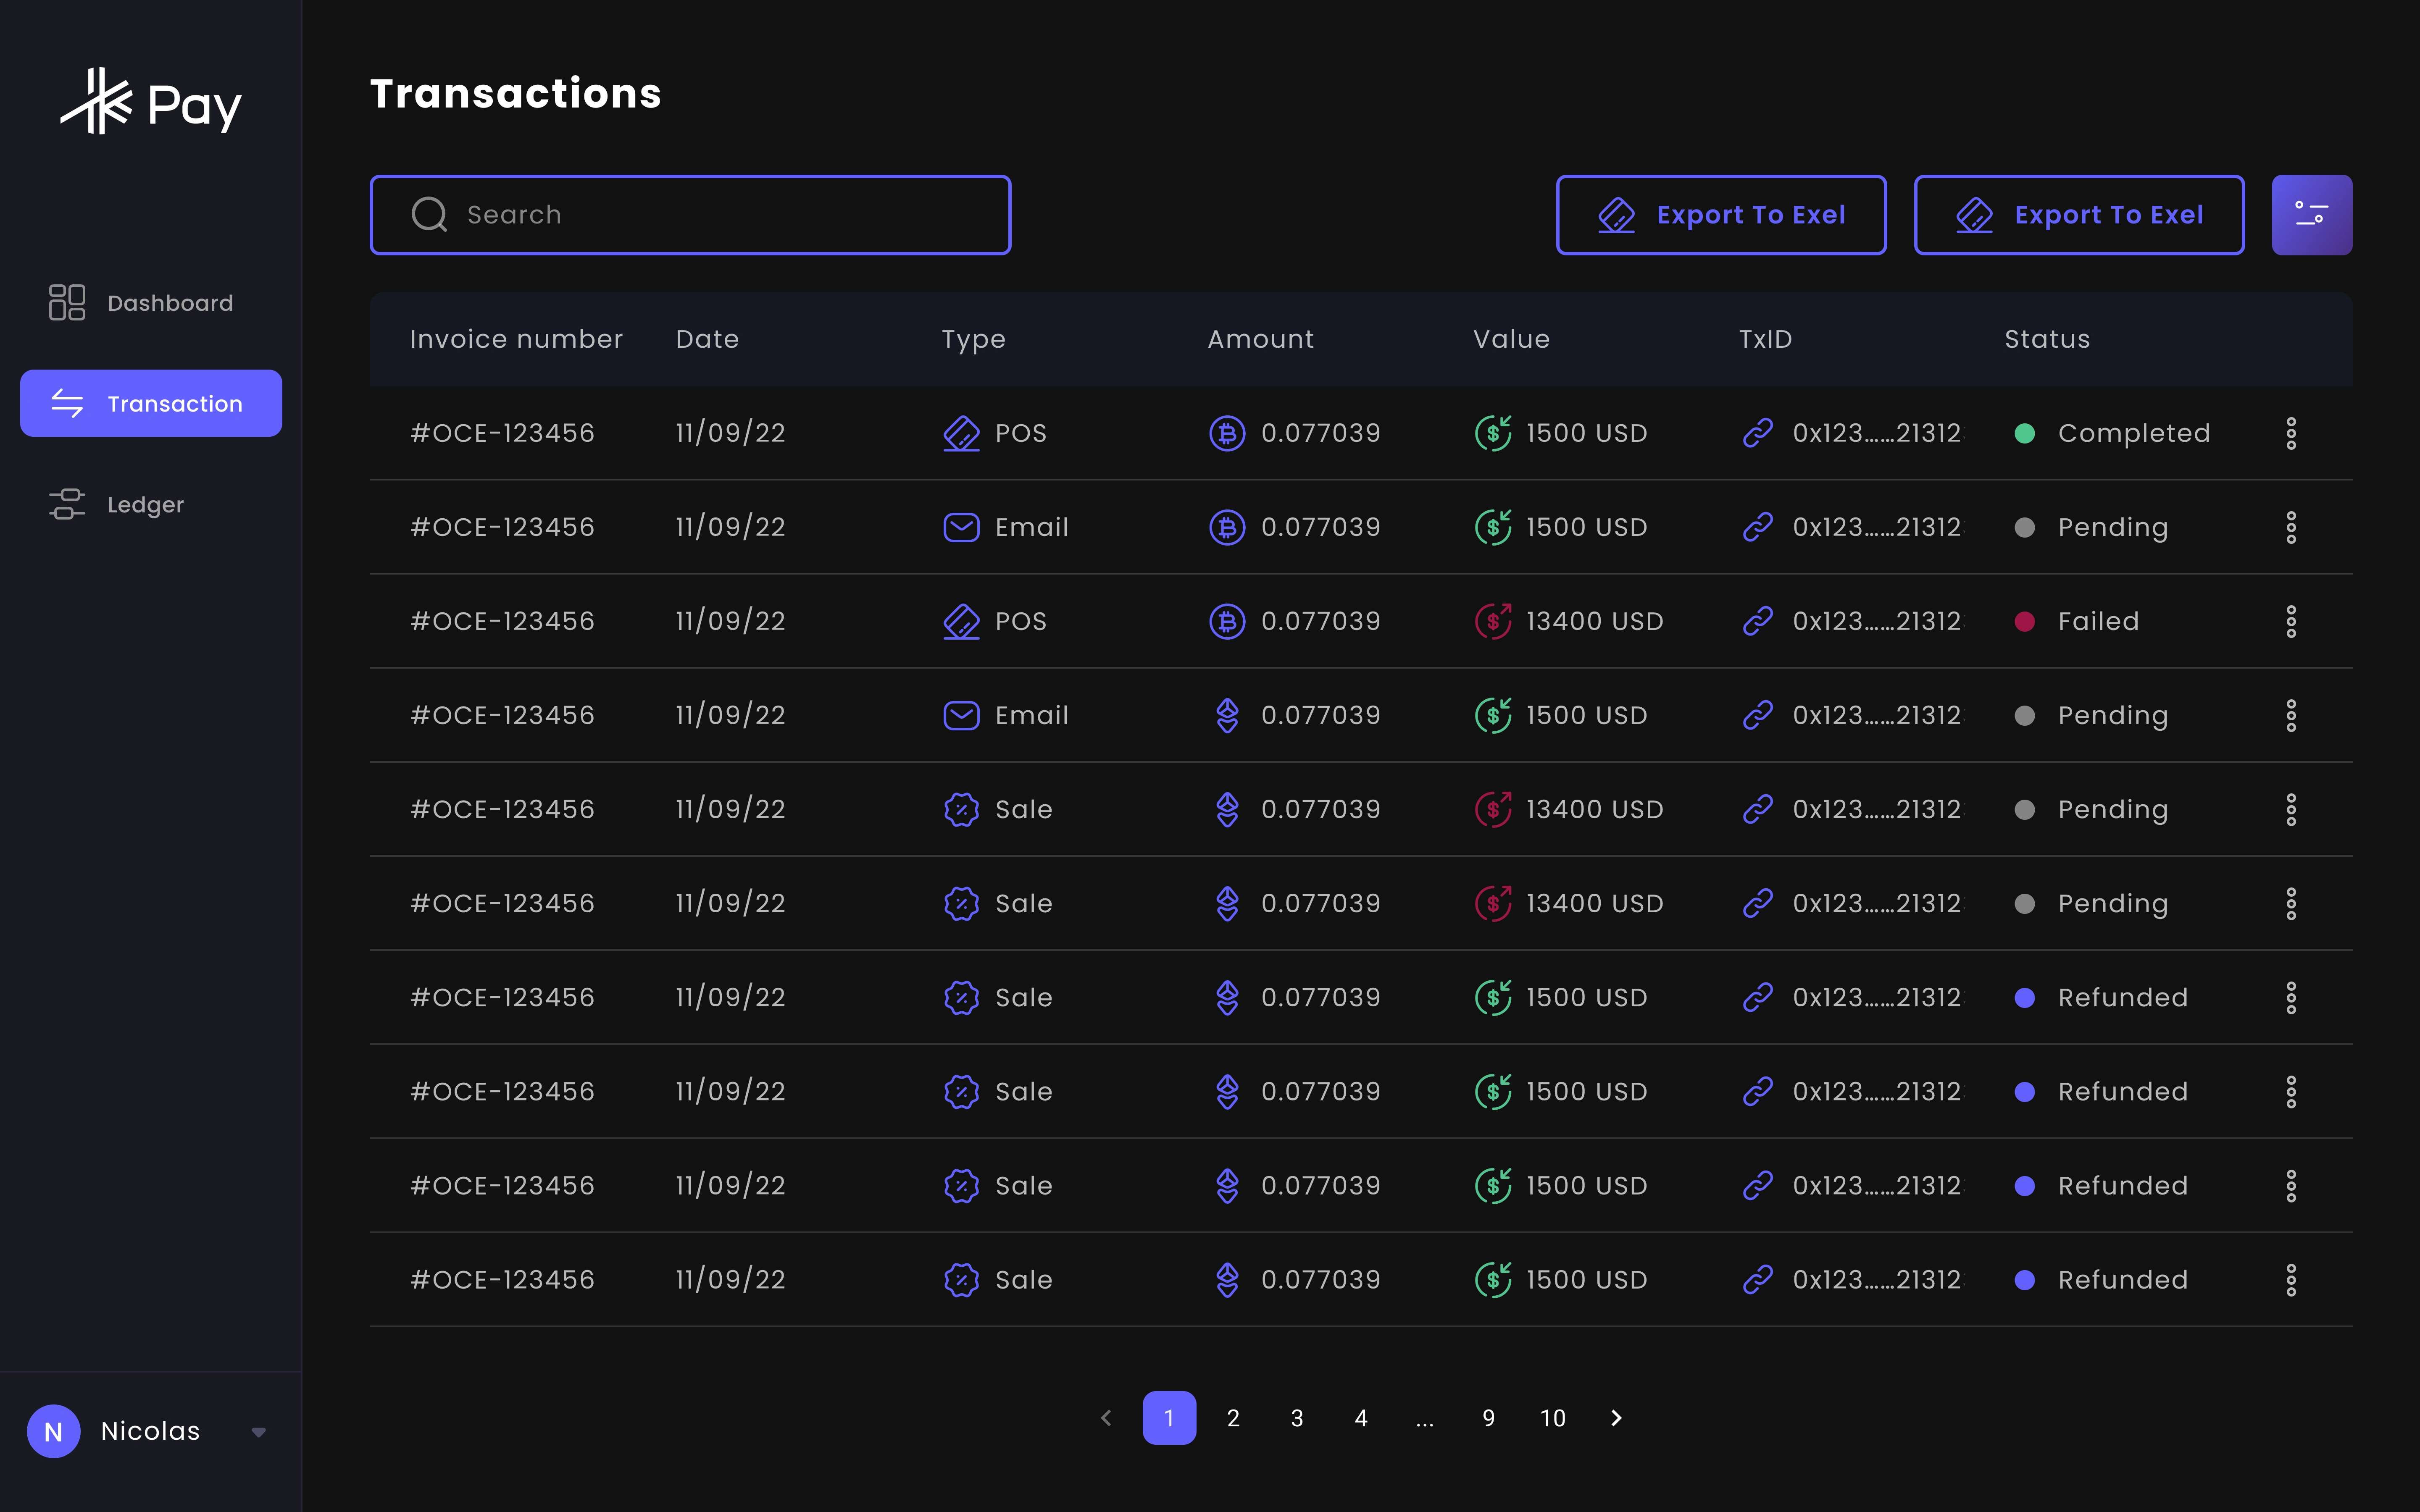Go to next page arrow
The height and width of the screenshot is (1512, 2420).
[x=1616, y=1417]
